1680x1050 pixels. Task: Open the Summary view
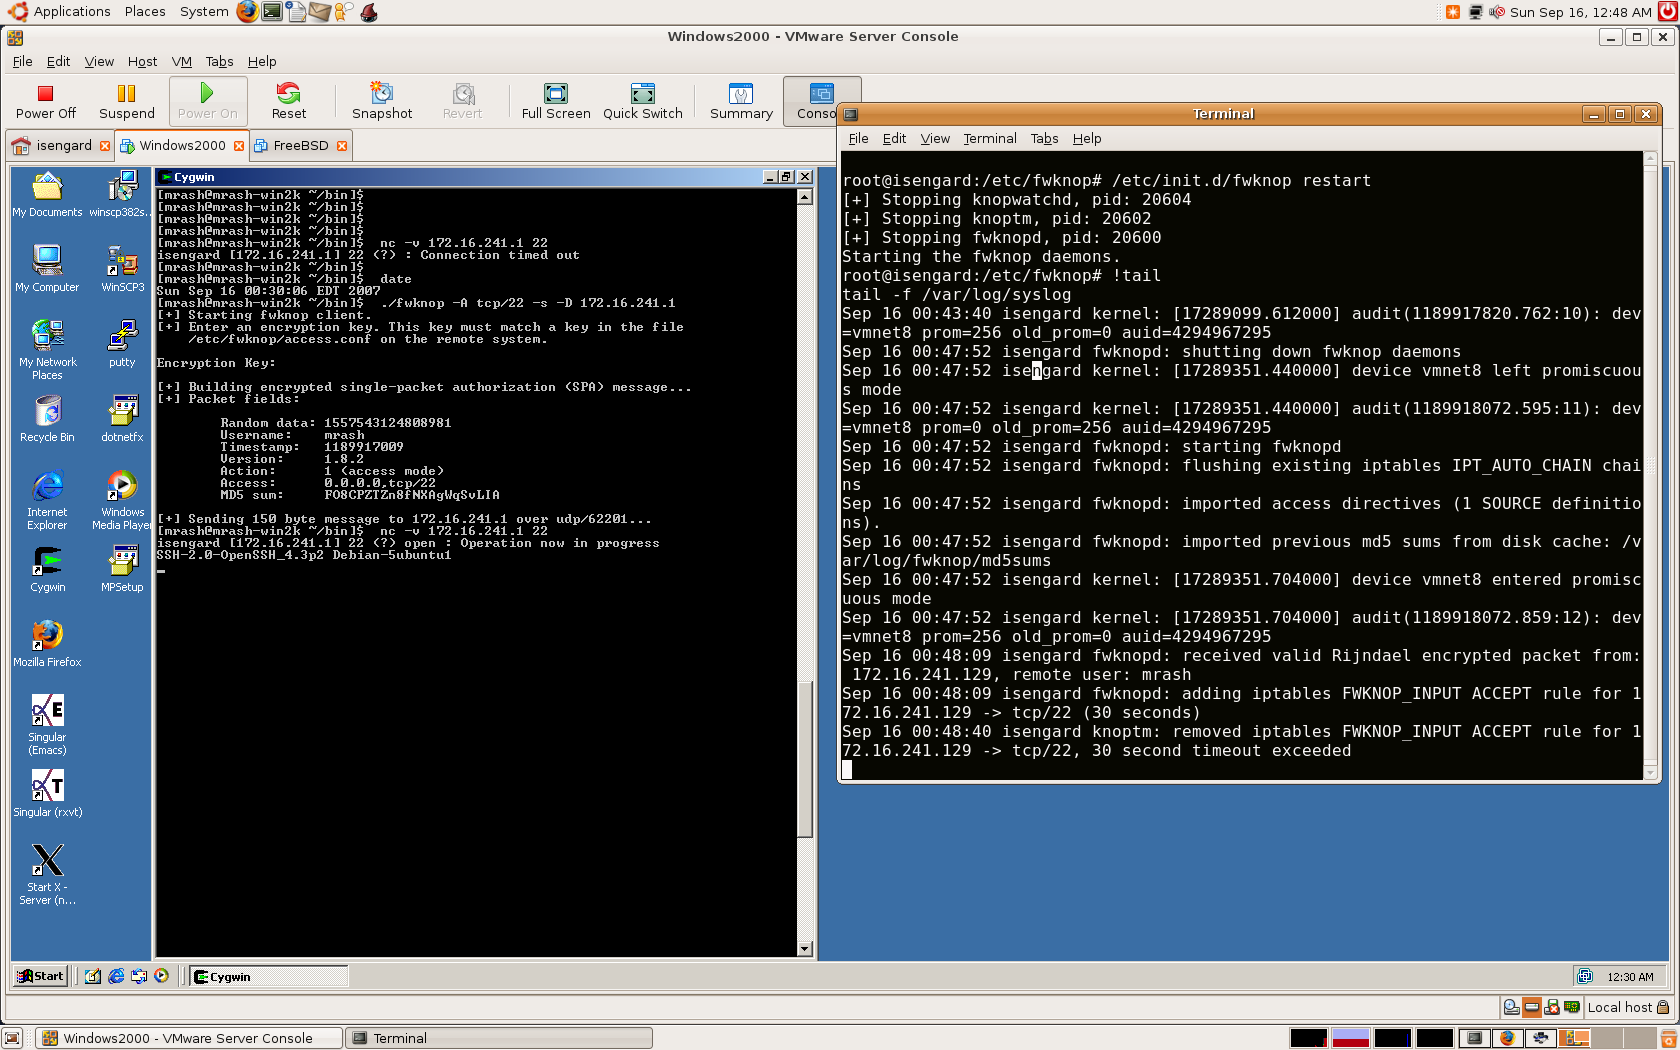click(x=740, y=101)
